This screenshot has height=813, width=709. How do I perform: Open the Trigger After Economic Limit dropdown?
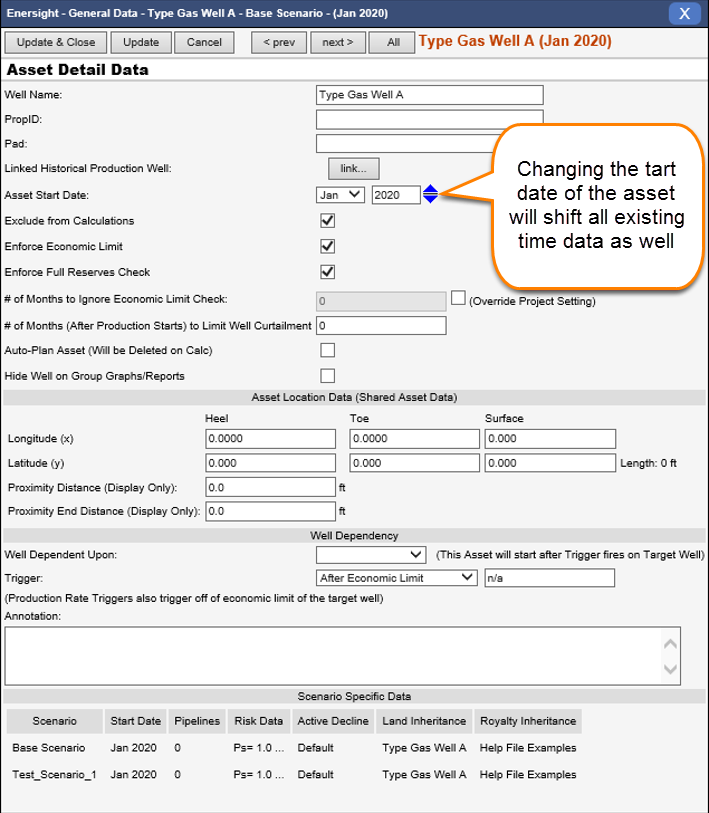pyautogui.click(x=397, y=578)
